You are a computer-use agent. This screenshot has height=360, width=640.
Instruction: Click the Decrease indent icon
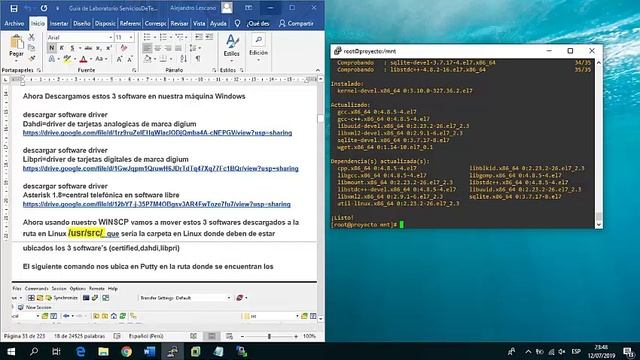(199, 37)
